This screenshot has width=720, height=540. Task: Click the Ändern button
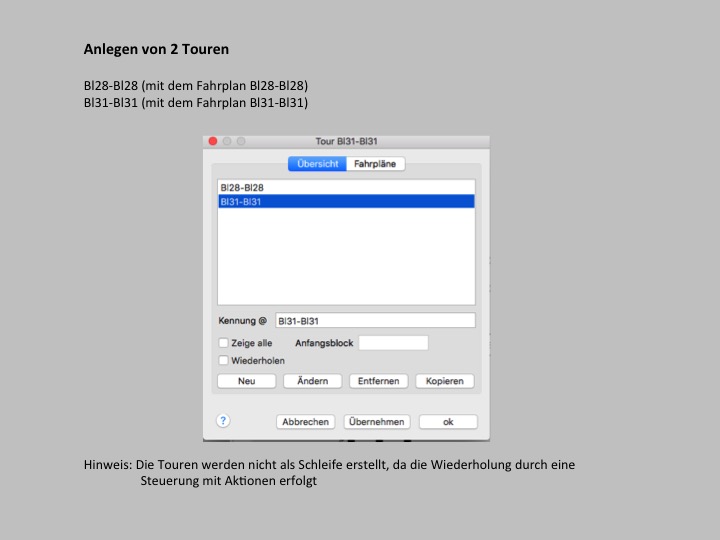click(x=312, y=381)
